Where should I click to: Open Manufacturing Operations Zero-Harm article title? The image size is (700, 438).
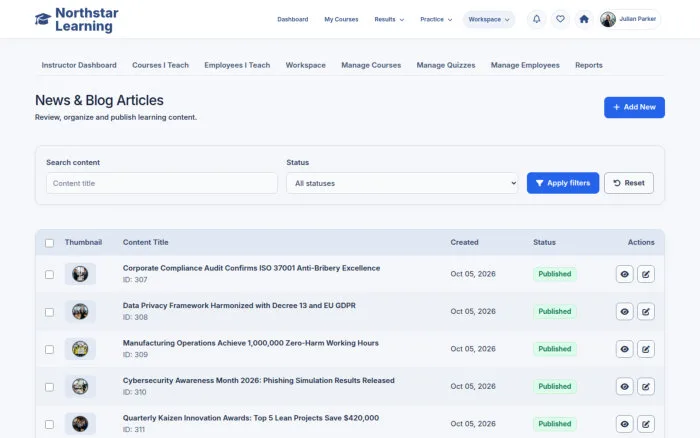pyautogui.click(x=250, y=343)
